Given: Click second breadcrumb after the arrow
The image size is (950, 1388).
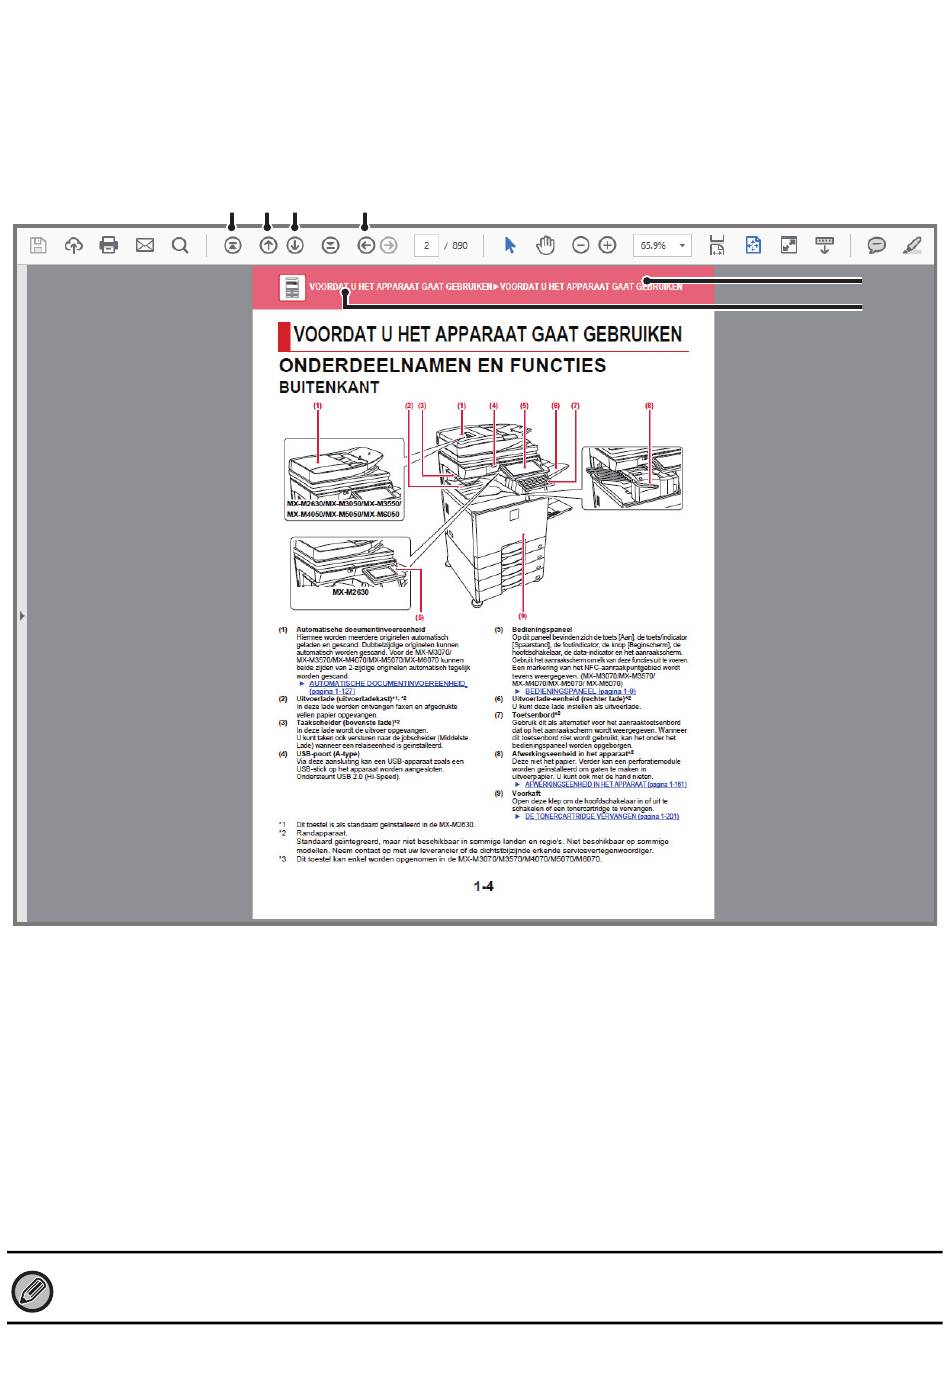Looking at the screenshot, I should click(591, 287).
